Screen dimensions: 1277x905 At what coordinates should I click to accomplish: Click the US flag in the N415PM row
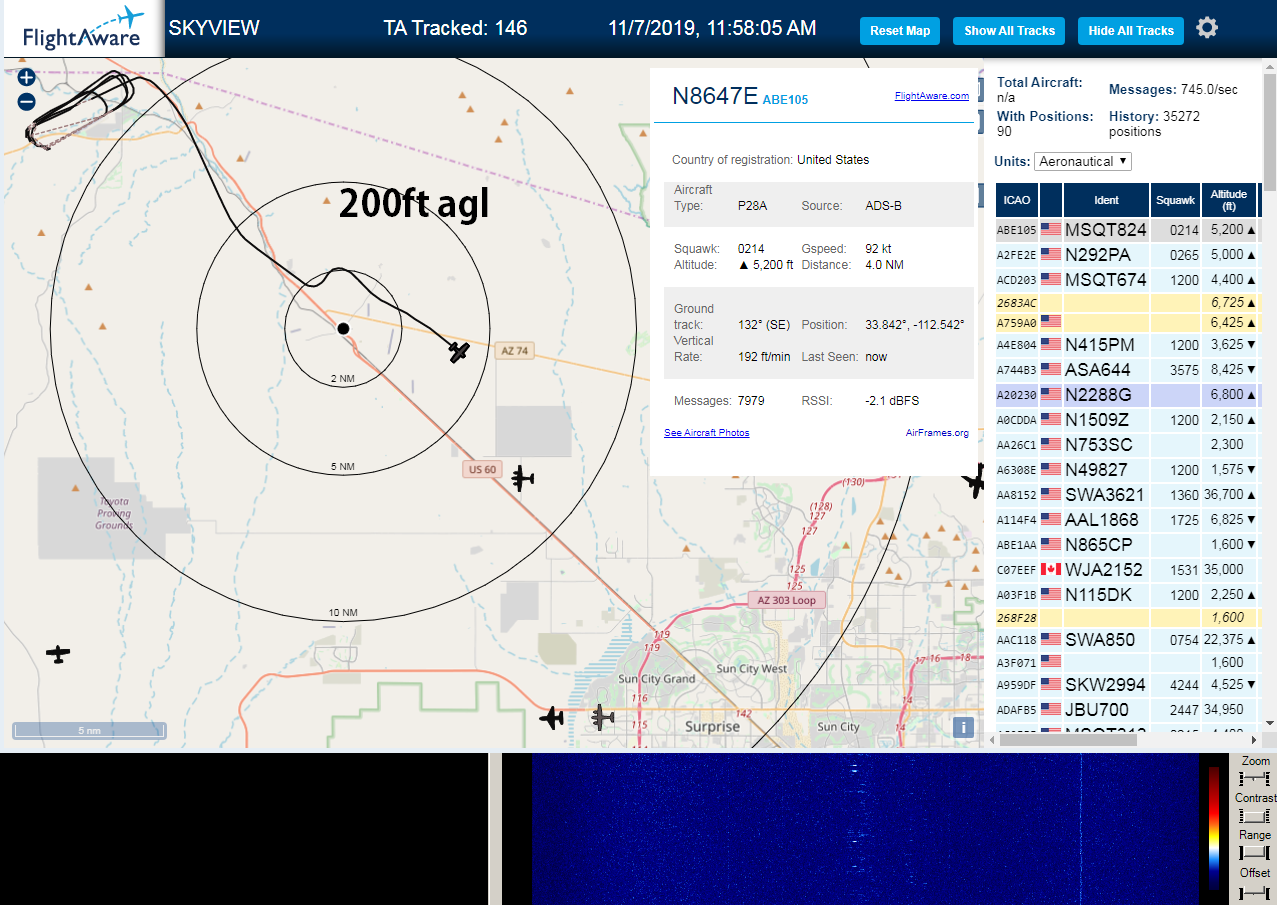point(1050,344)
